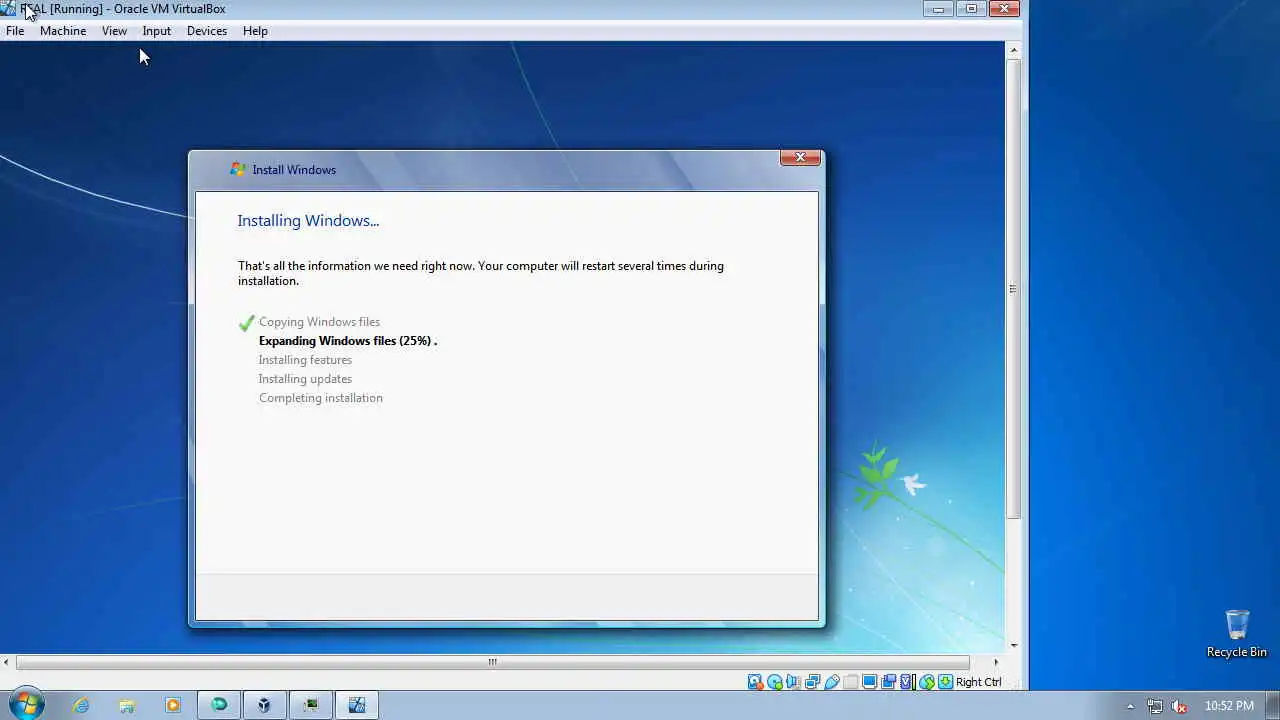Switch to VirtualBox Manager cube taskbar icon
The width and height of the screenshot is (1280, 720).
tap(264, 705)
